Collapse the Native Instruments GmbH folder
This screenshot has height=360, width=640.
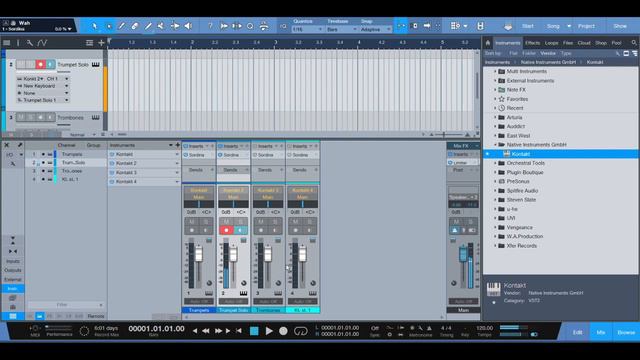(495, 145)
